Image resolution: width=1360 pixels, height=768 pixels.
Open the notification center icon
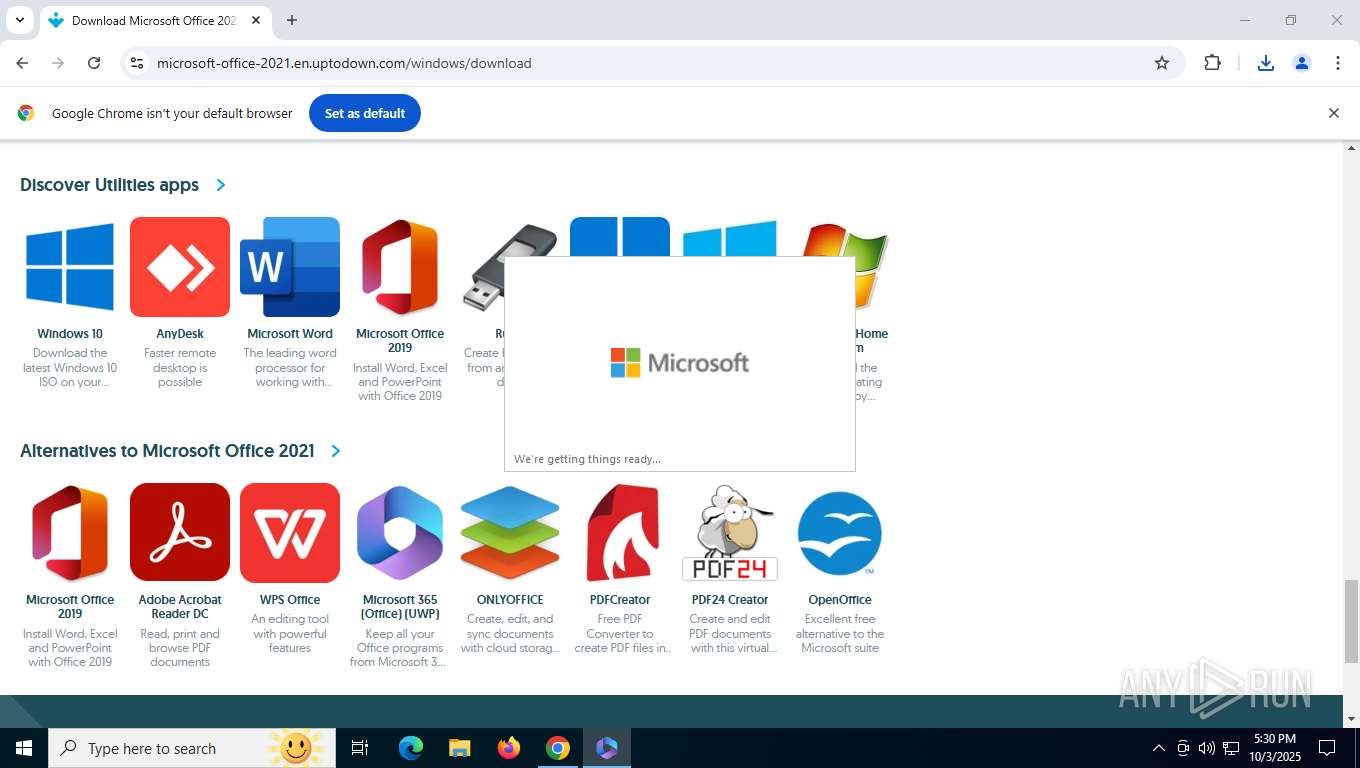pyautogui.click(x=1327, y=748)
